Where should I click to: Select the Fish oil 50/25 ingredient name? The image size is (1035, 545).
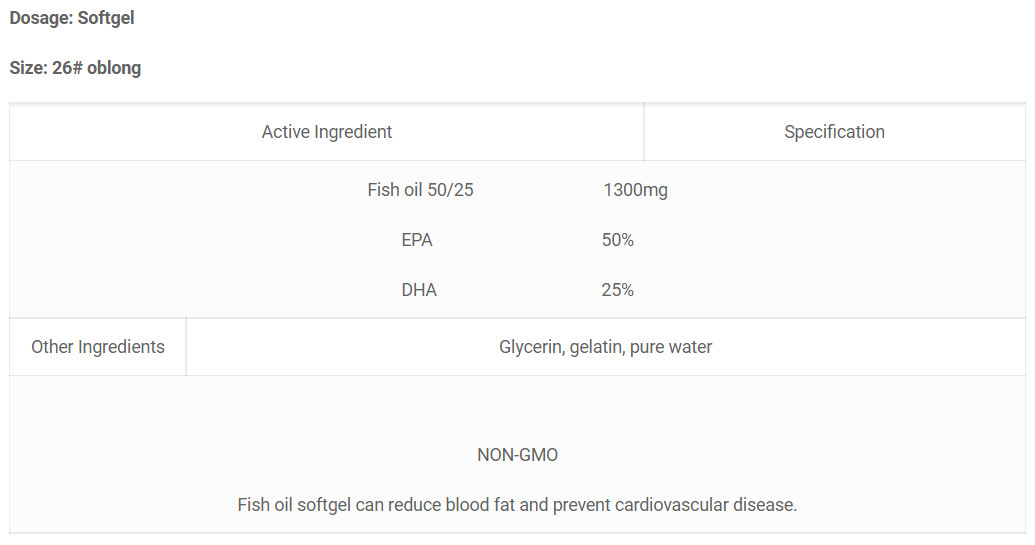pyautogui.click(x=420, y=190)
